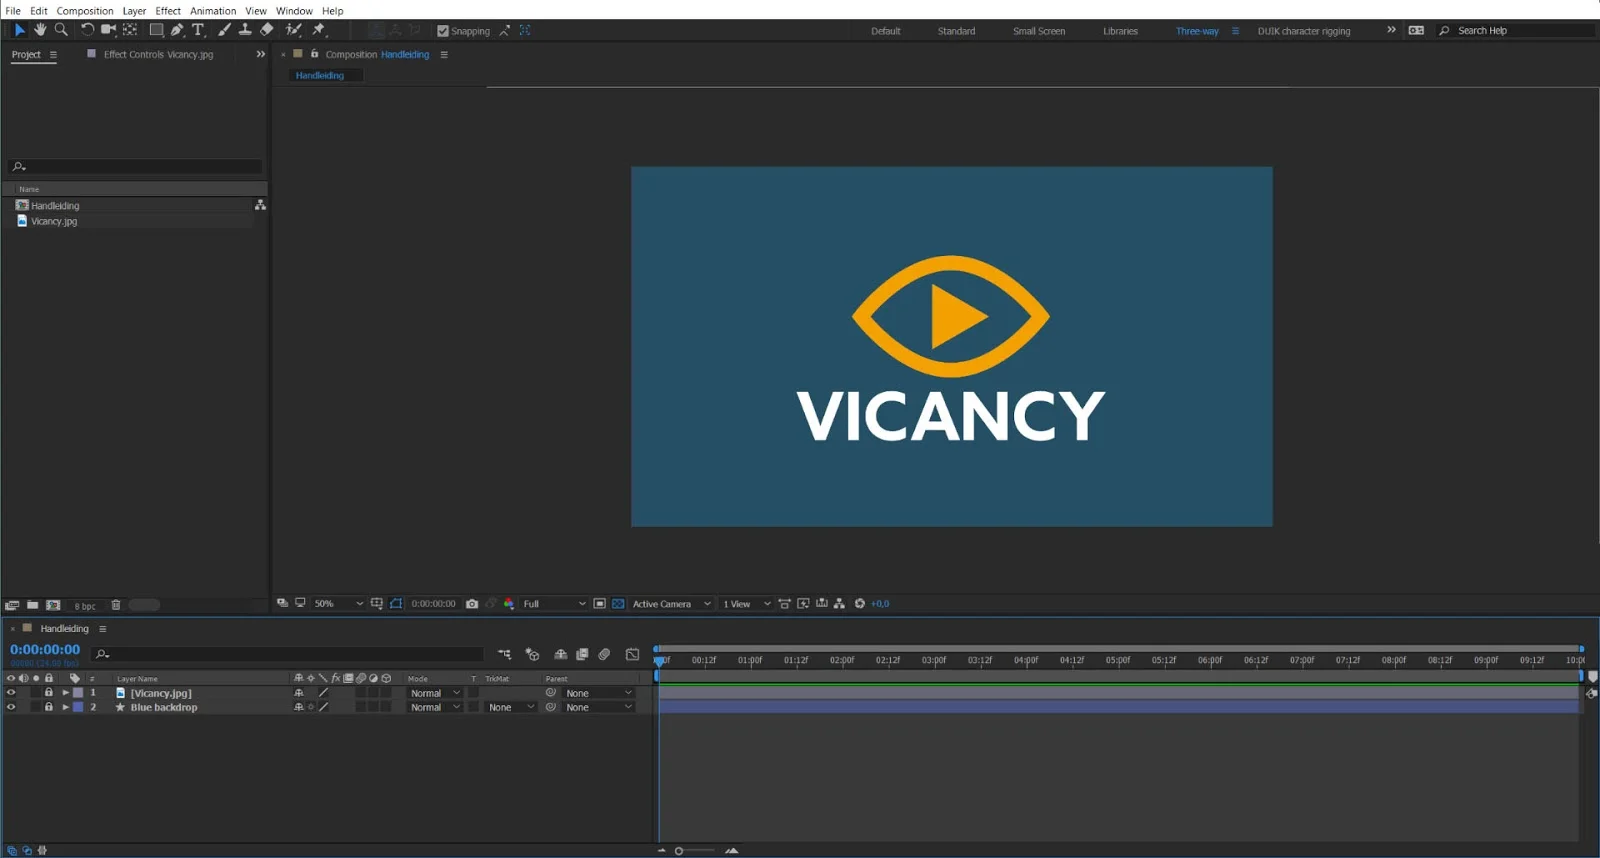The image size is (1600, 858).
Task: Toggle shy switch on Vicancy.jpg layer
Action: tap(298, 693)
